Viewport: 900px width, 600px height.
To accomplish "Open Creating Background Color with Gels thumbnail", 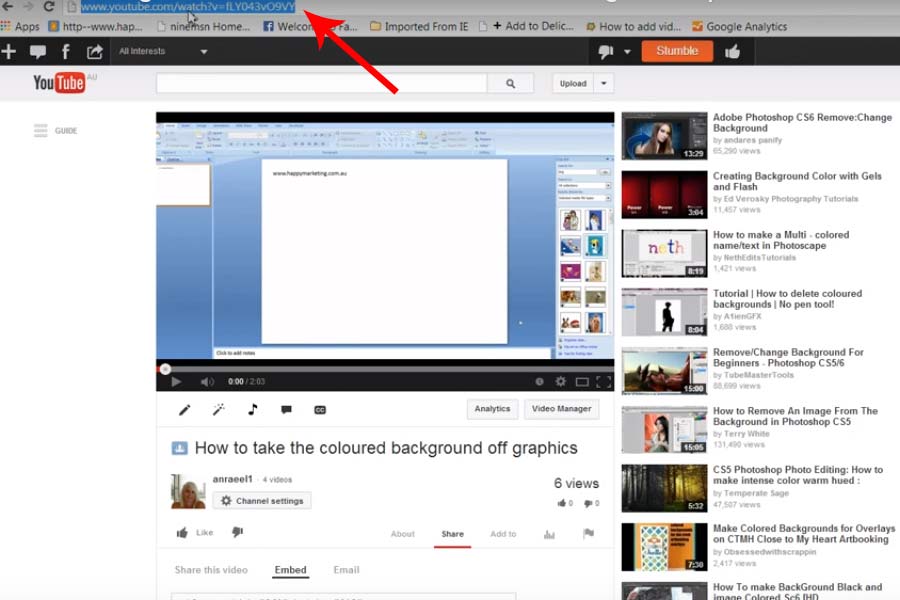I will pyautogui.click(x=664, y=195).
